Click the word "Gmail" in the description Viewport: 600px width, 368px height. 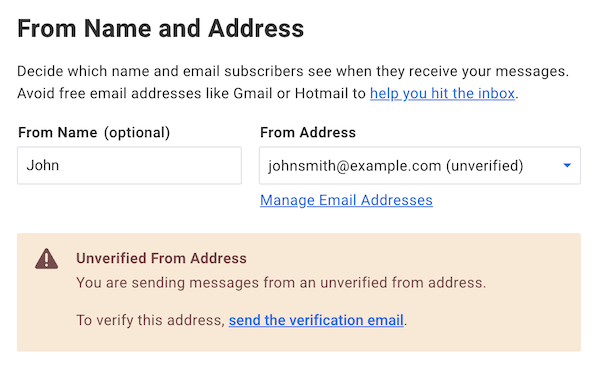(253, 93)
